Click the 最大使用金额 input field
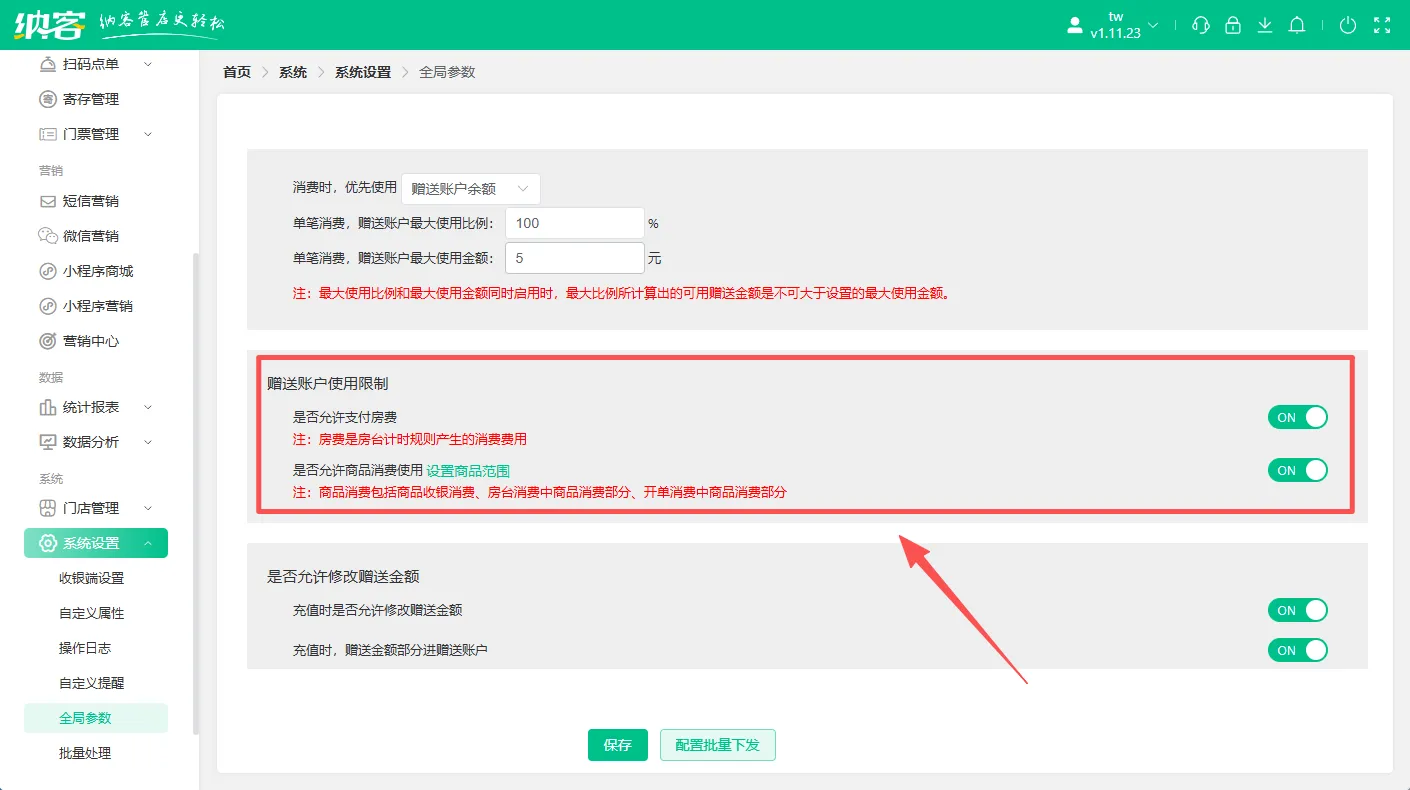Image resolution: width=1410 pixels, height=790 pixels. tap(574, 258)
